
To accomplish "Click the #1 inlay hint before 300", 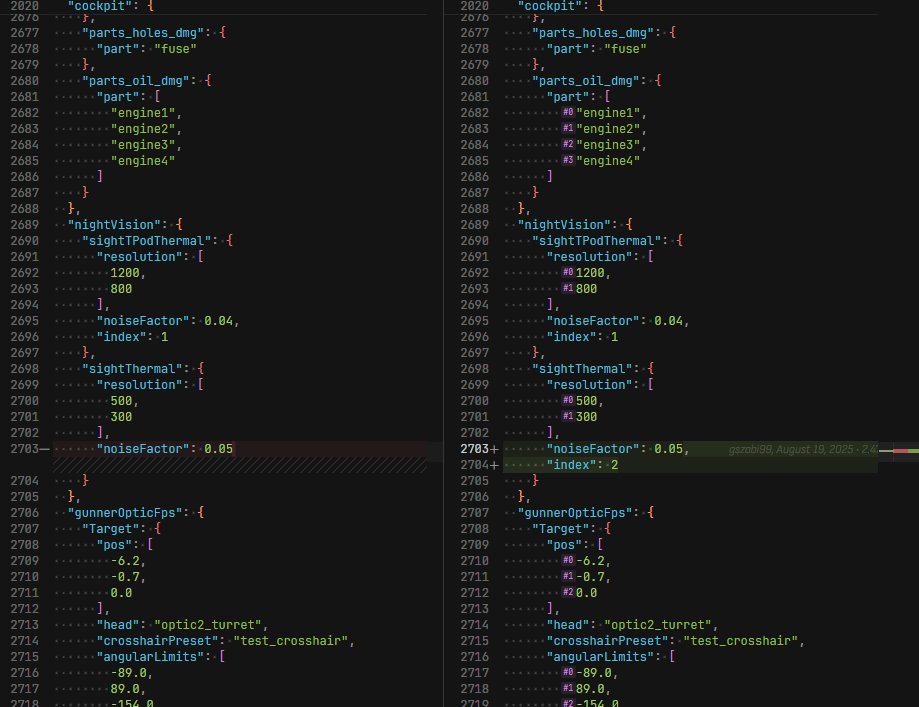I will point(568,416).
